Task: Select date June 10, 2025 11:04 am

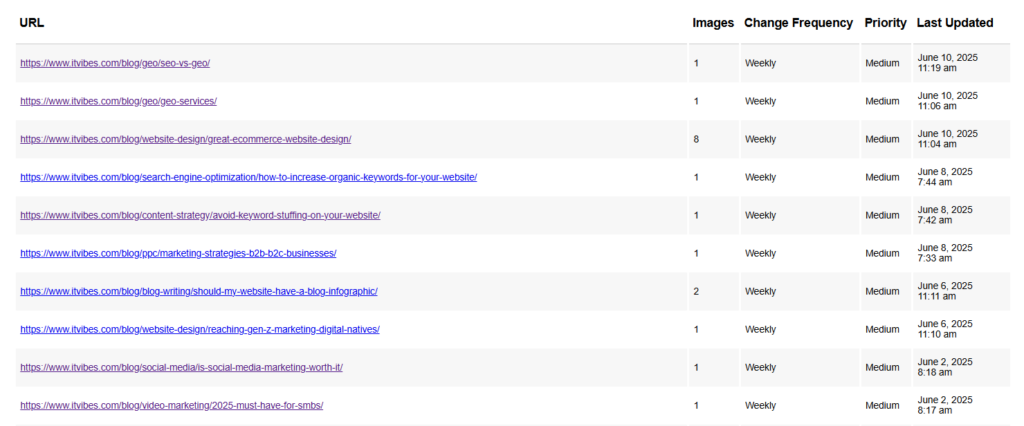Action: pyautogui.click(x=948, y=139)
